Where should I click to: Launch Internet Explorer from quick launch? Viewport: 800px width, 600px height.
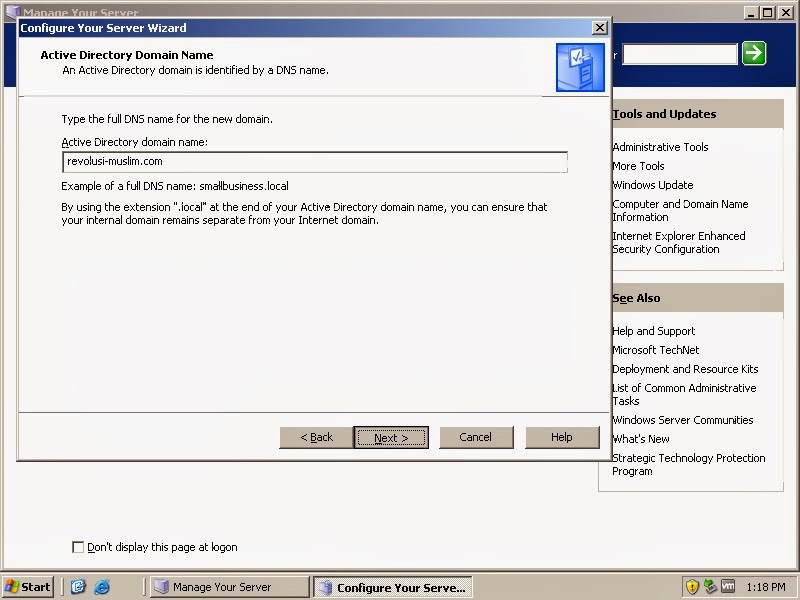[102, 587]
